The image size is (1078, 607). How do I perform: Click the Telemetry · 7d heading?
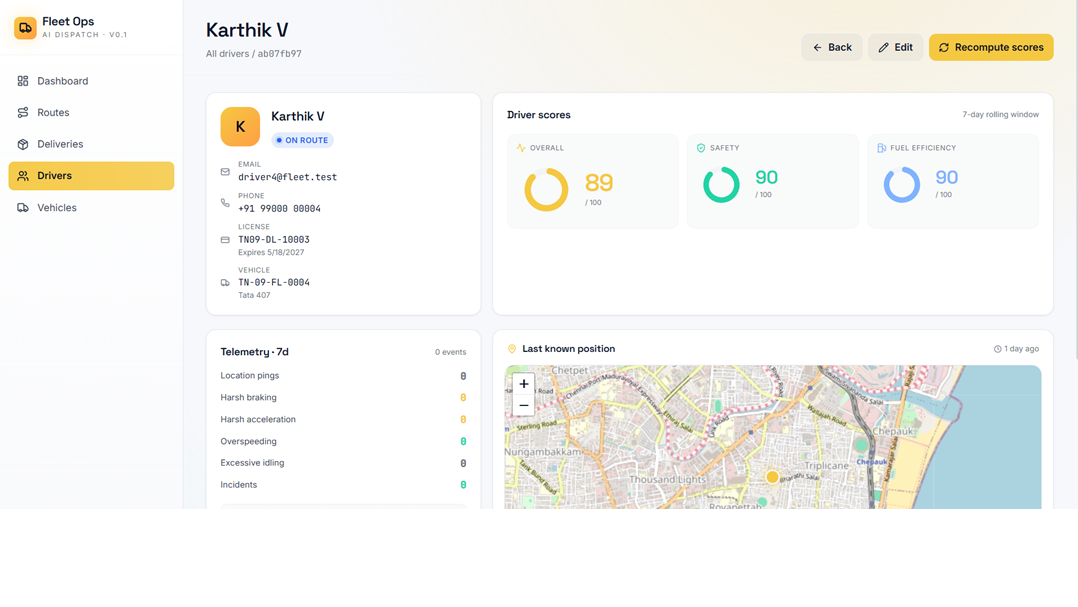(254, 352)
